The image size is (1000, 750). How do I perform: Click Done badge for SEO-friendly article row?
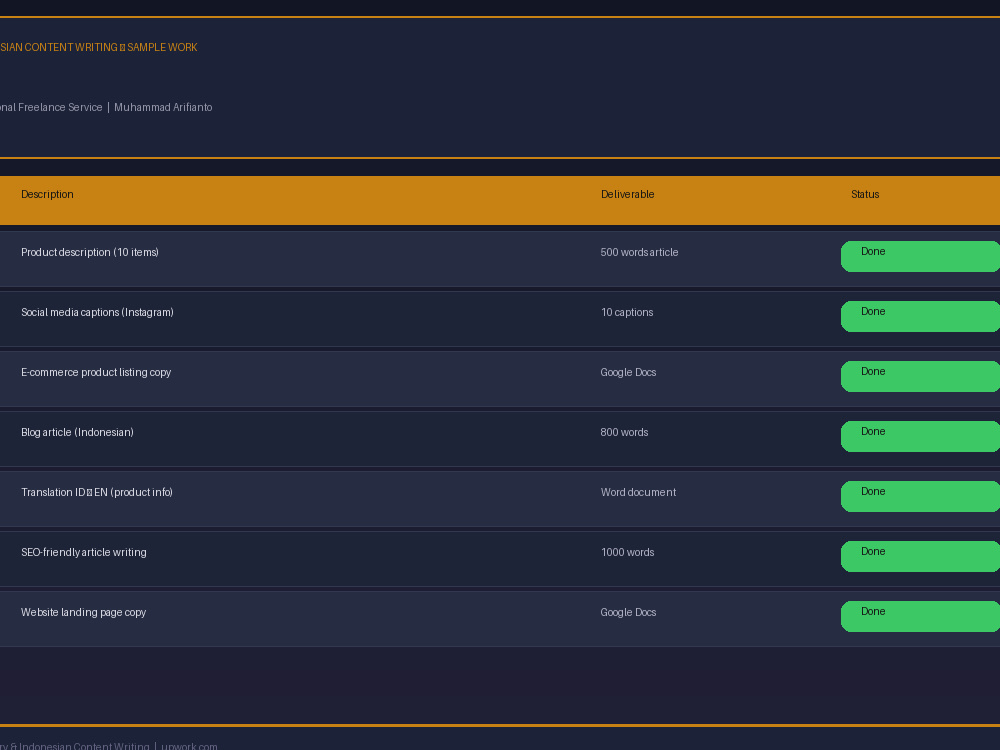click(x=920, y=556)
